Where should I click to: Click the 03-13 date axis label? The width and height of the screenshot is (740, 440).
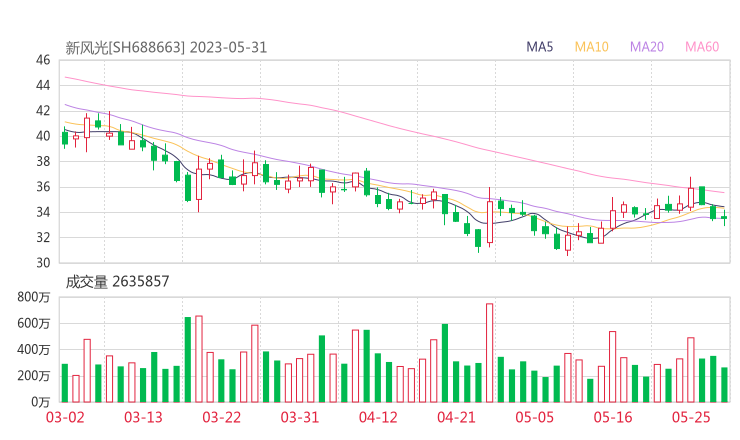coord(143,417)
